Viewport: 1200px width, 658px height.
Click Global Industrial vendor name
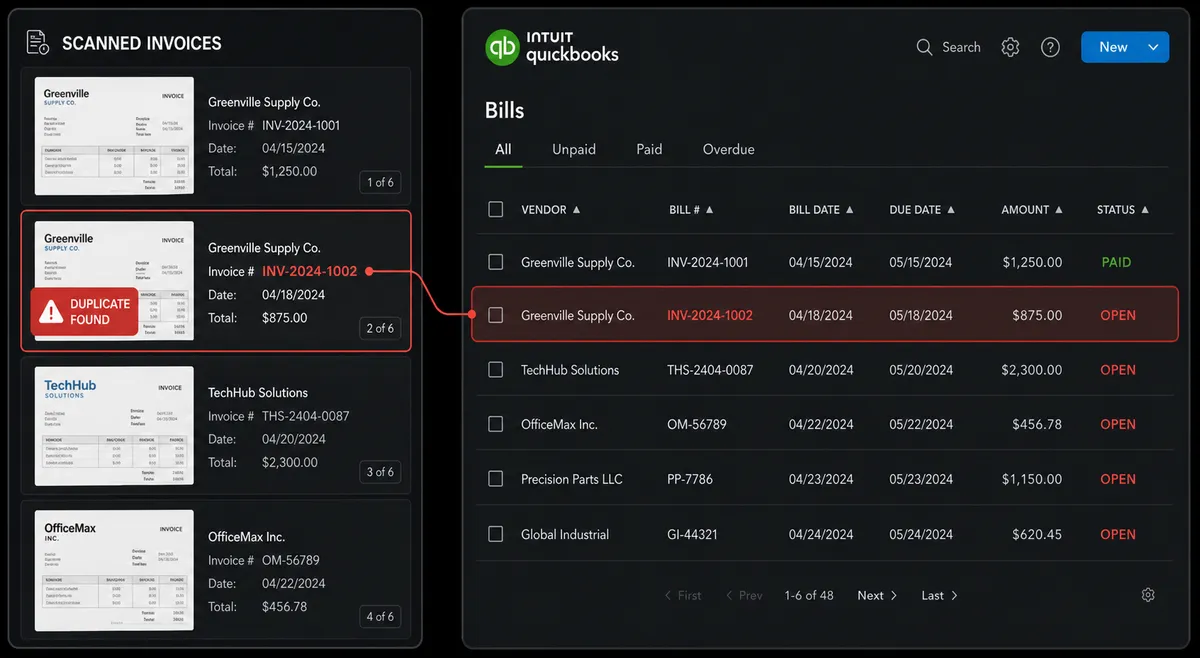pos(565,534)
